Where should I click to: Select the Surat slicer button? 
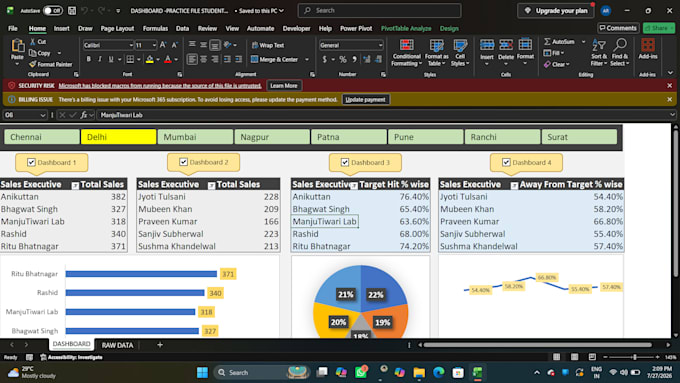coord(579,137)
